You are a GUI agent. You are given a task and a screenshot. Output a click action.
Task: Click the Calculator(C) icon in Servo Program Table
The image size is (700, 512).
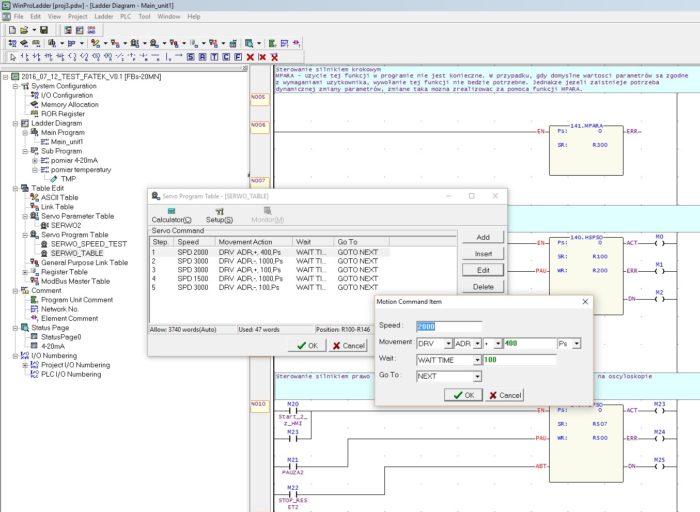coord(171,212)
